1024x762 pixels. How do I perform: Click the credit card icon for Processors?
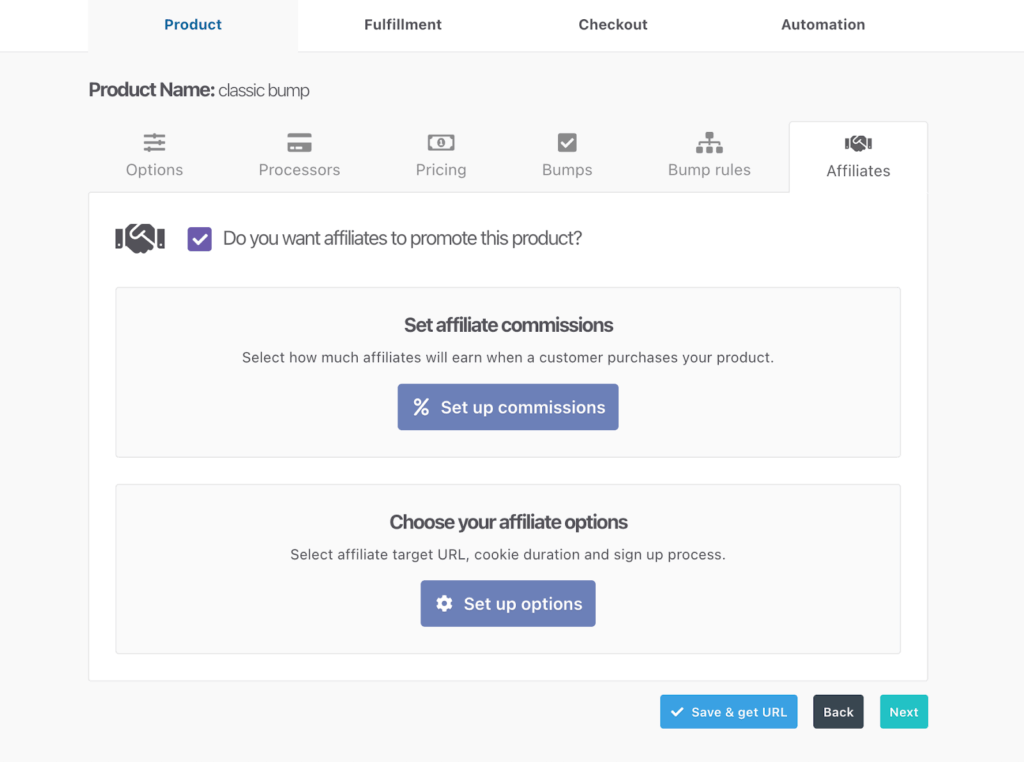point(299,142)
